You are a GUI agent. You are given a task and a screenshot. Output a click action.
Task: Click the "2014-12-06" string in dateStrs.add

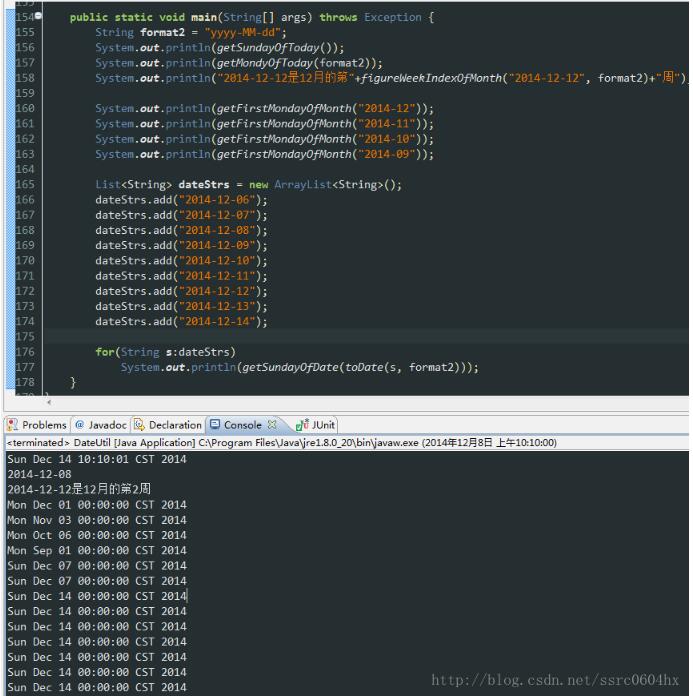click(x=217, y=200)
